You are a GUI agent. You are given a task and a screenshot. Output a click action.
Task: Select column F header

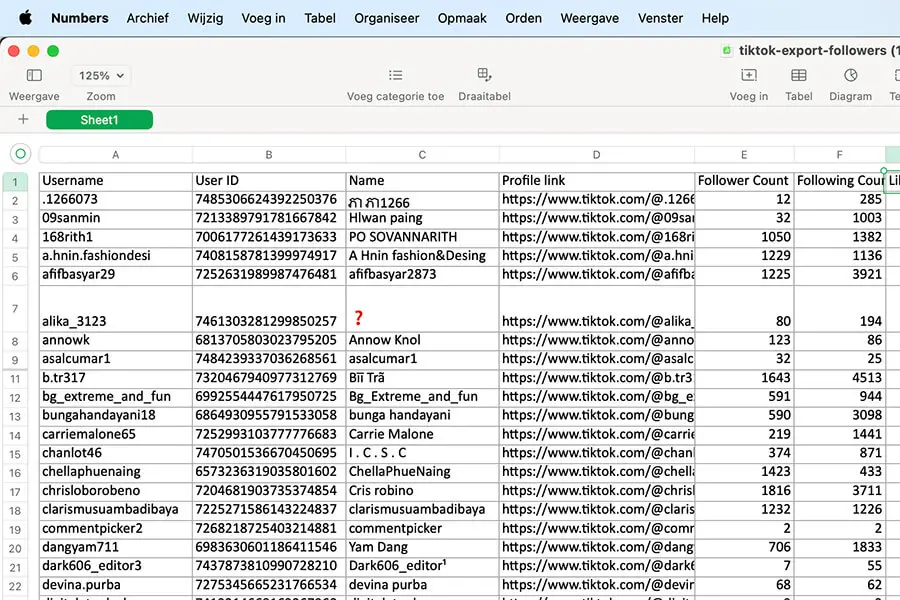click(839, 154)
